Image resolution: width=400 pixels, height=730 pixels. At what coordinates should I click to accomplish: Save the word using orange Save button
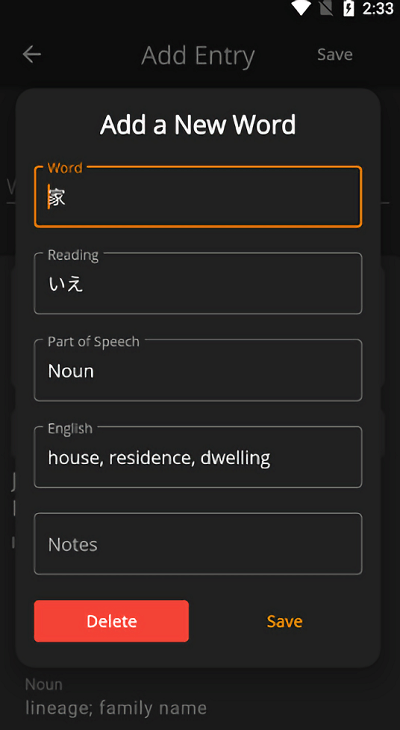point(285,621)
